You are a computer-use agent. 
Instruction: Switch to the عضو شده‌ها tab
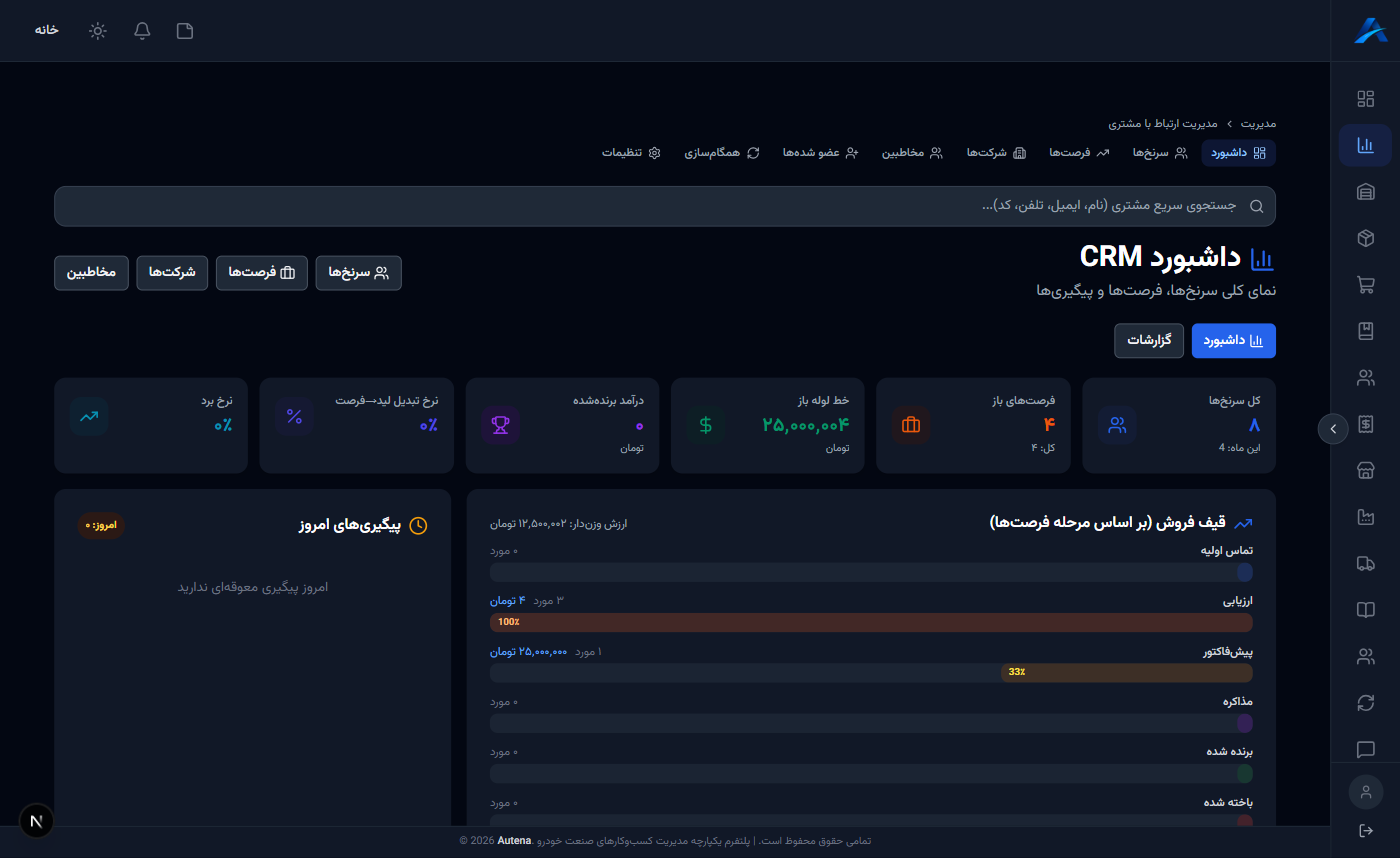pos(821,153)
